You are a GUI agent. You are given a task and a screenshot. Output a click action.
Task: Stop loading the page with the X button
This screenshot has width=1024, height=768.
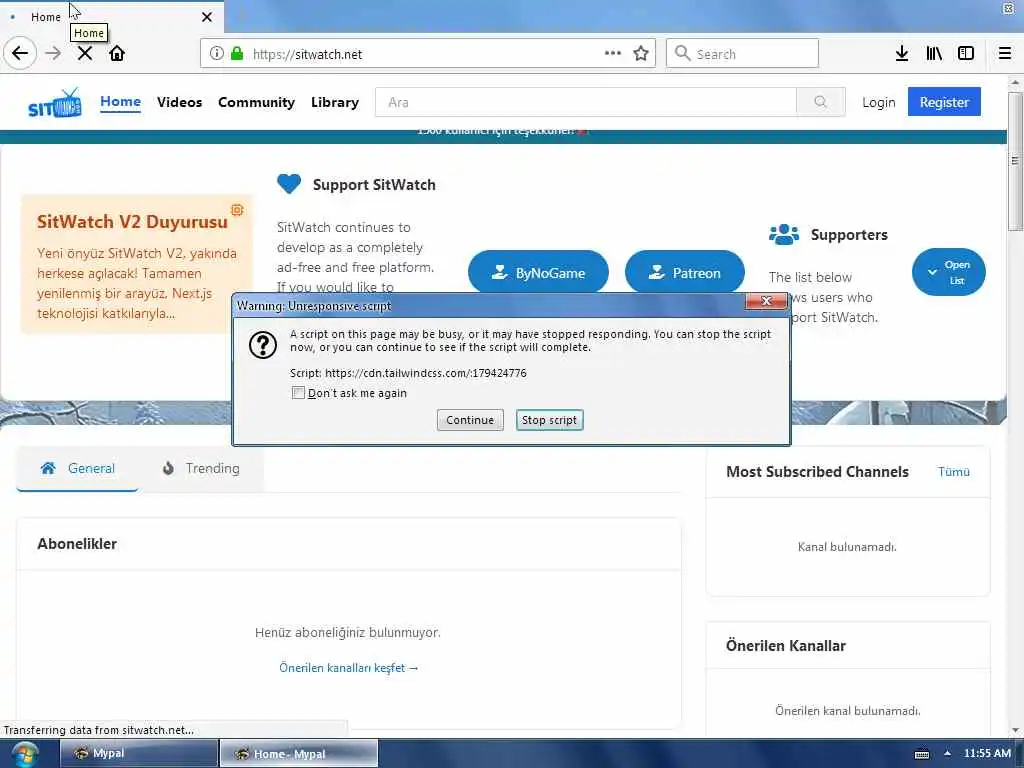tap(85, 54)
